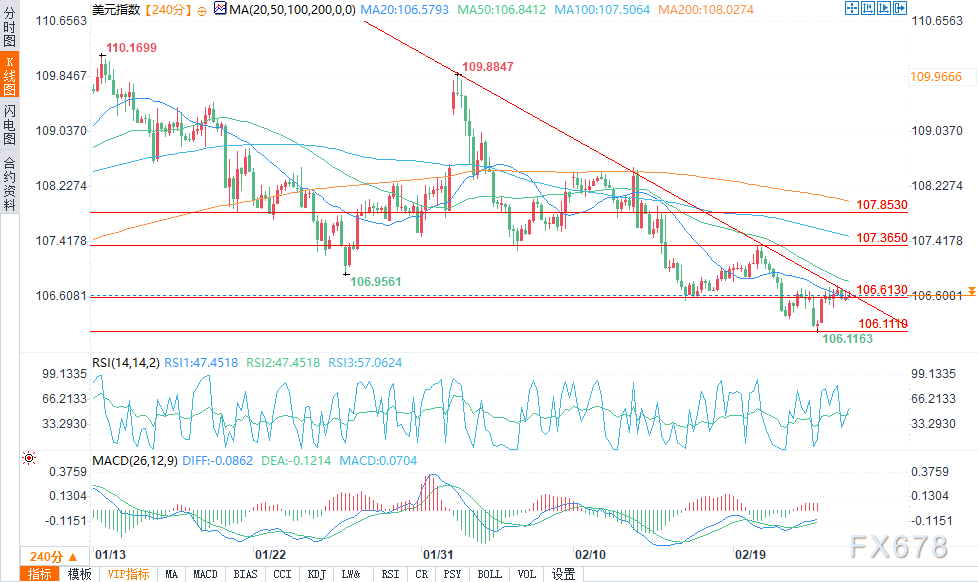
Task: Open the 设置 settings button
Action: pos(563,574)
